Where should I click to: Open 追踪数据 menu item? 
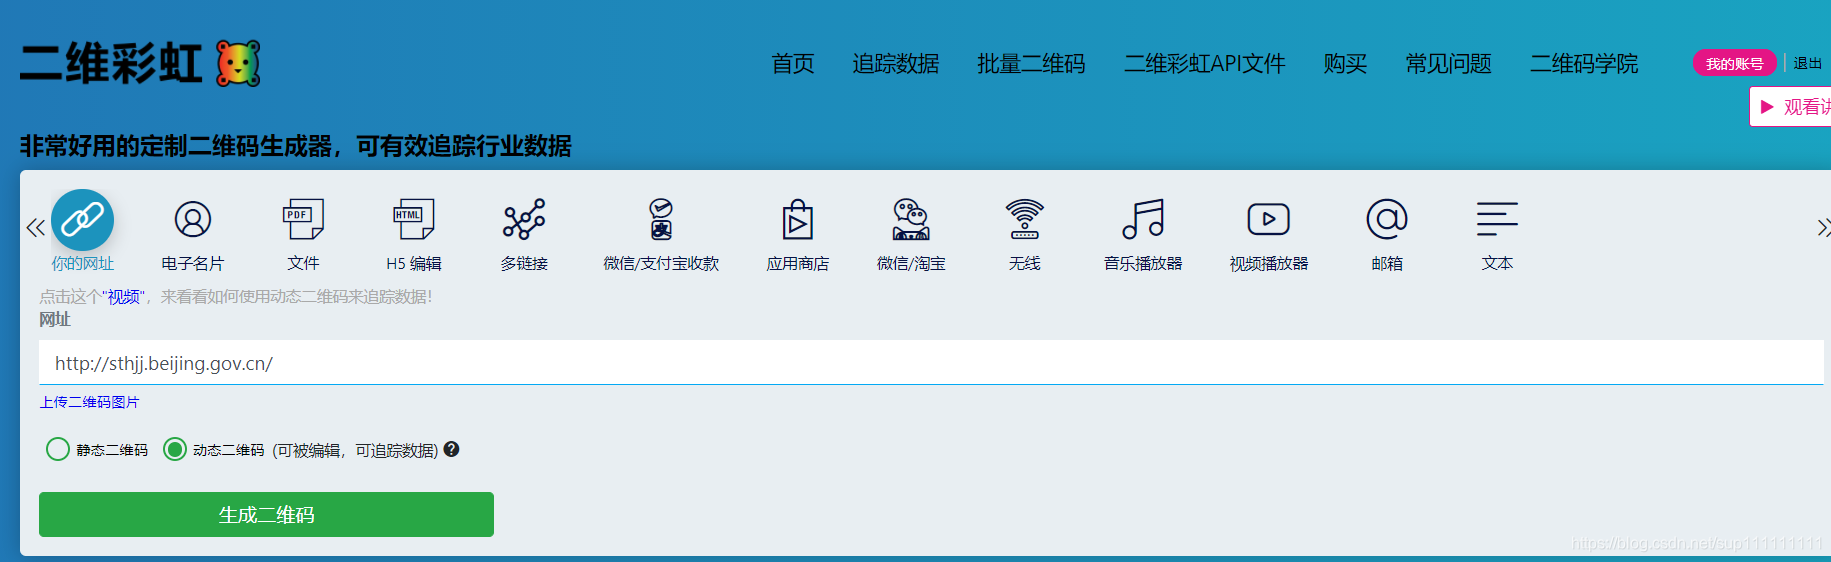[896, 64]
